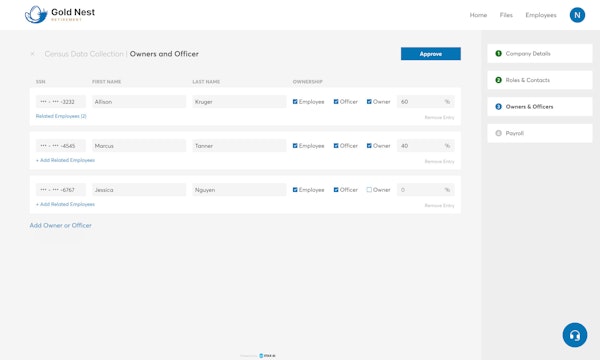
Task: Uncheck Owner for Marcus Tanner
Action: pyautogui.click(x=369, y=146)
